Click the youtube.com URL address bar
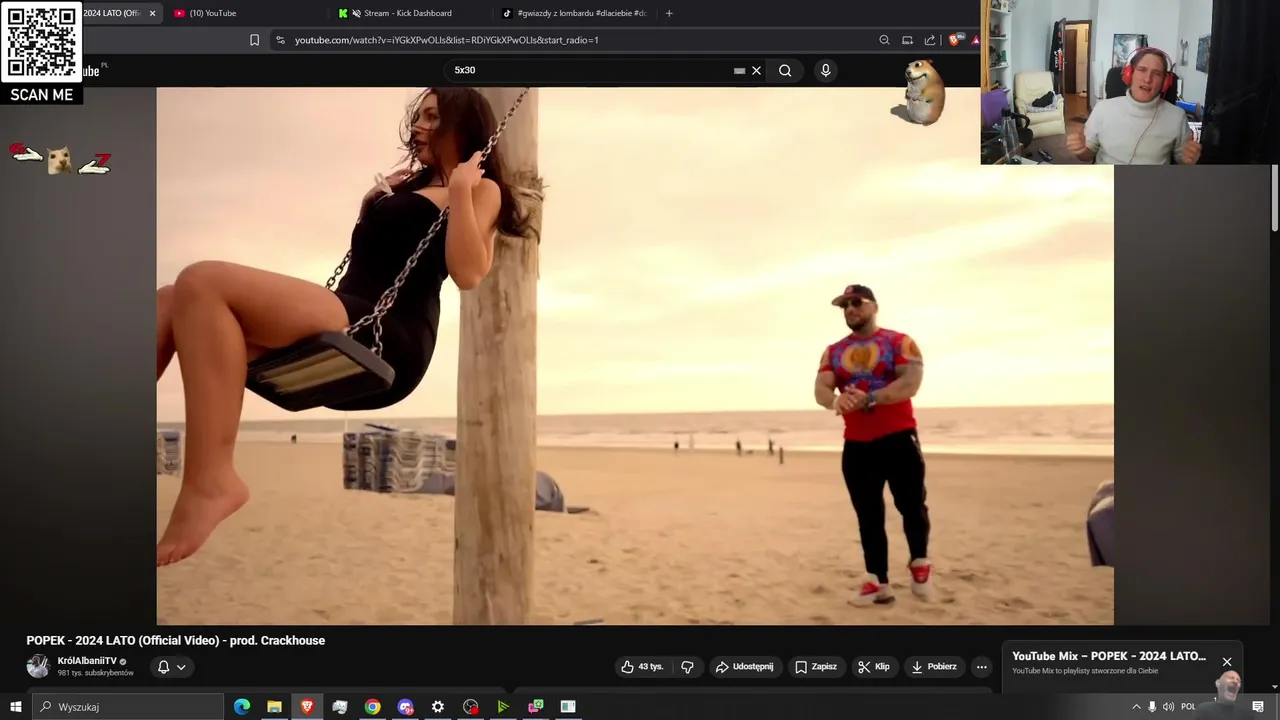Viewport: 1280px width, 720px height. point(446,40)
